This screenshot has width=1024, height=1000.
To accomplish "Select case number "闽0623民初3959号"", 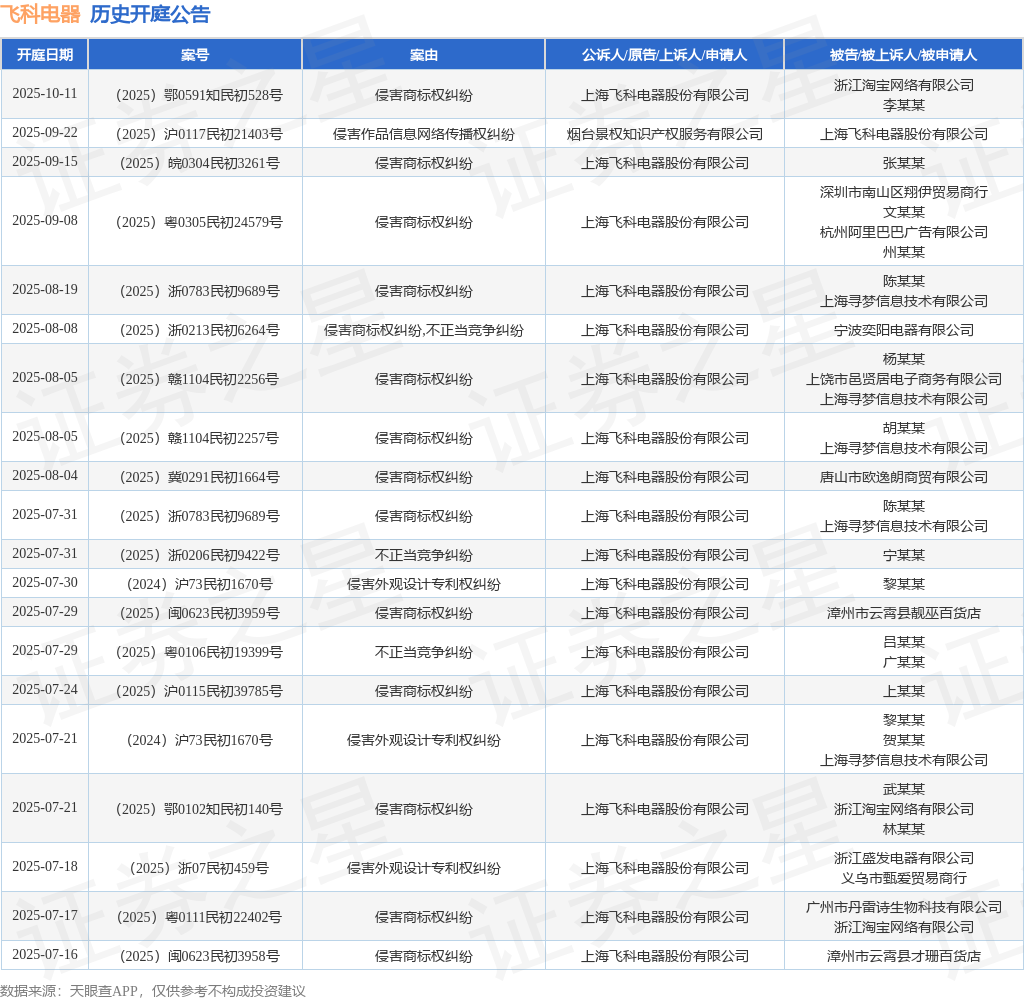I will pyautogui.click(x=199, y=613).
